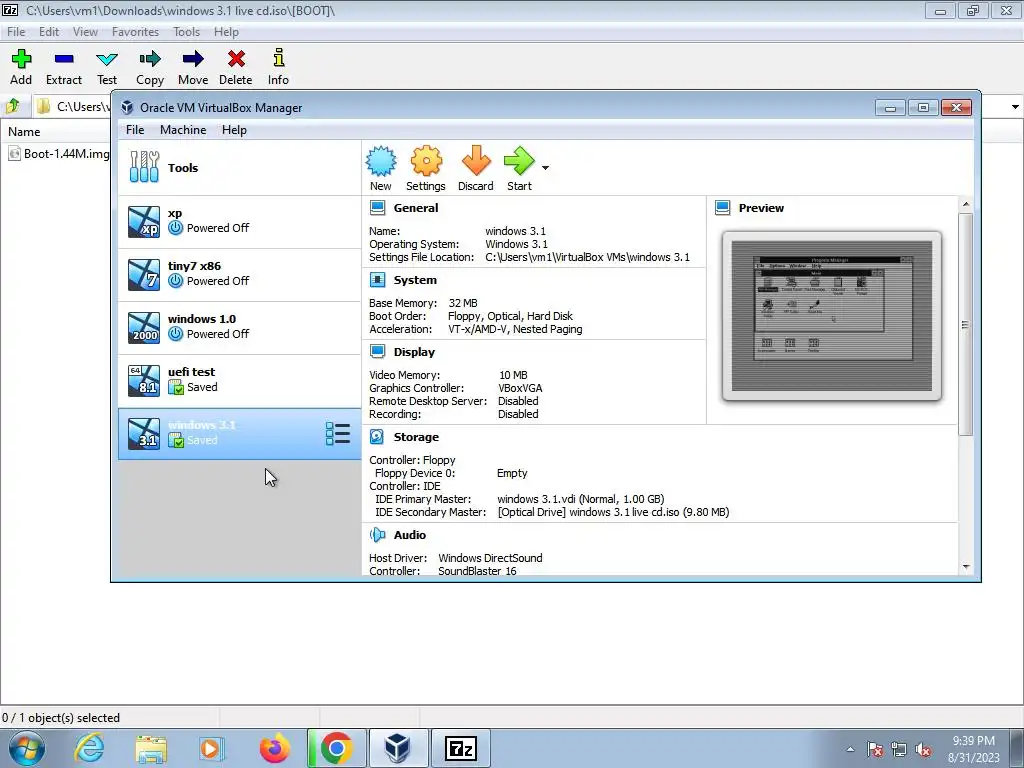Click the windows 3.1 VM OS icon
Screen dimensions: 1024x768
144,434
